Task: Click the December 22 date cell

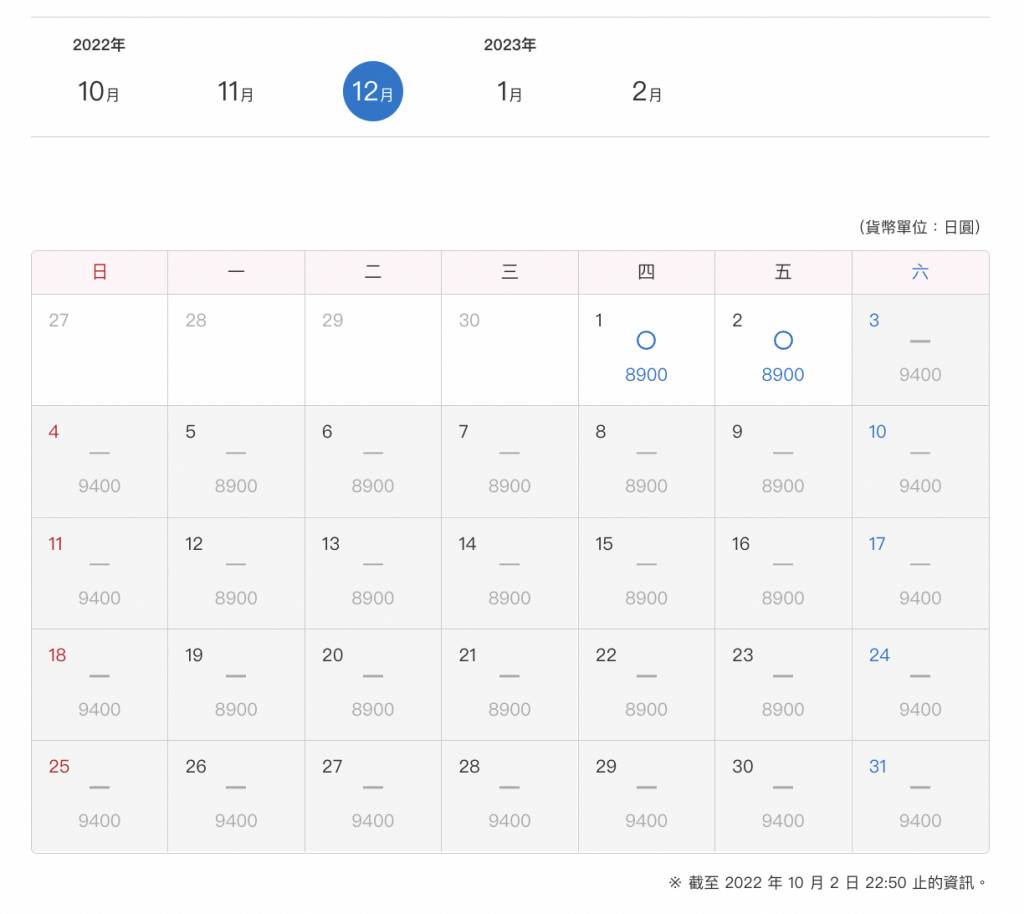Action: pos(646,684)
